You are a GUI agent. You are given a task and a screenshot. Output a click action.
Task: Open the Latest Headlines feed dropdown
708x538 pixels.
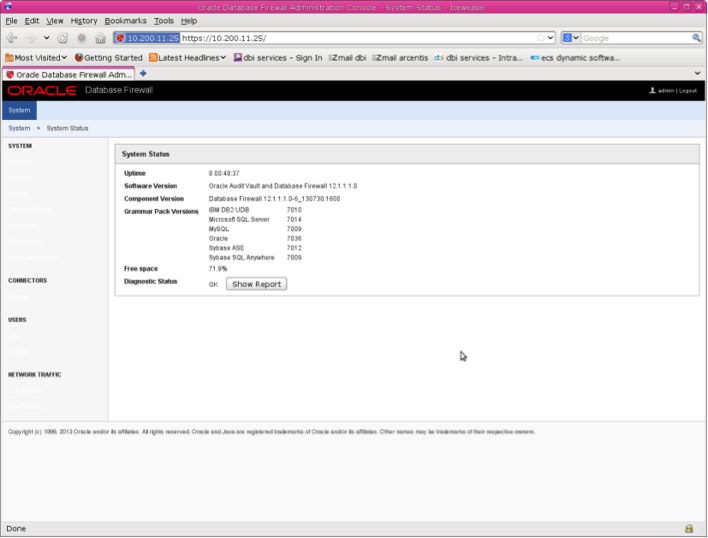[189, 57]
